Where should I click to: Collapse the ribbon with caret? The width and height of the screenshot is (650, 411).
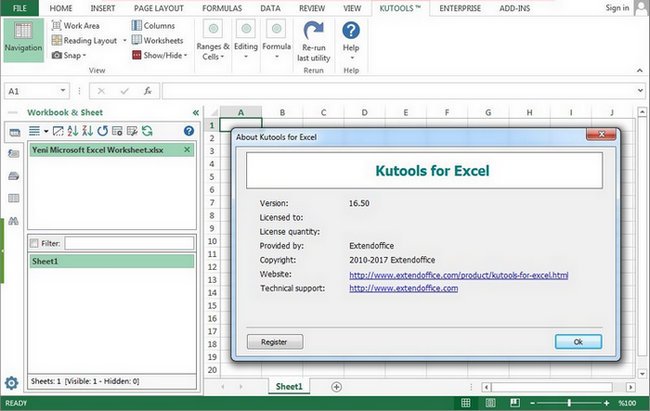(640, 71)
